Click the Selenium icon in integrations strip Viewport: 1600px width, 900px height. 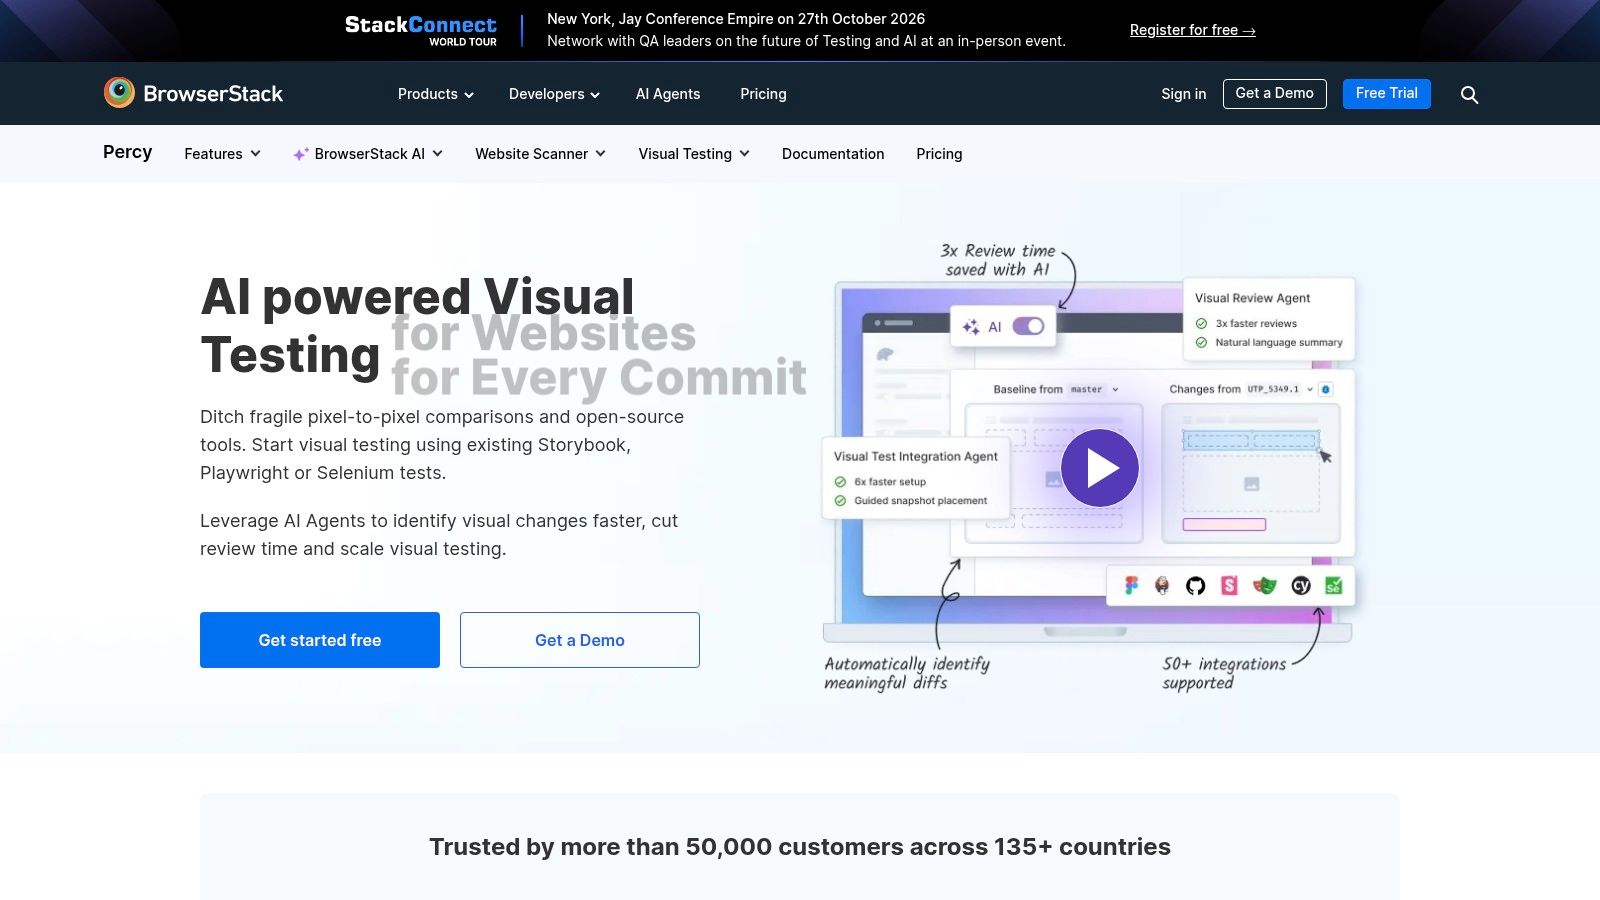(x=1334, y=586)
